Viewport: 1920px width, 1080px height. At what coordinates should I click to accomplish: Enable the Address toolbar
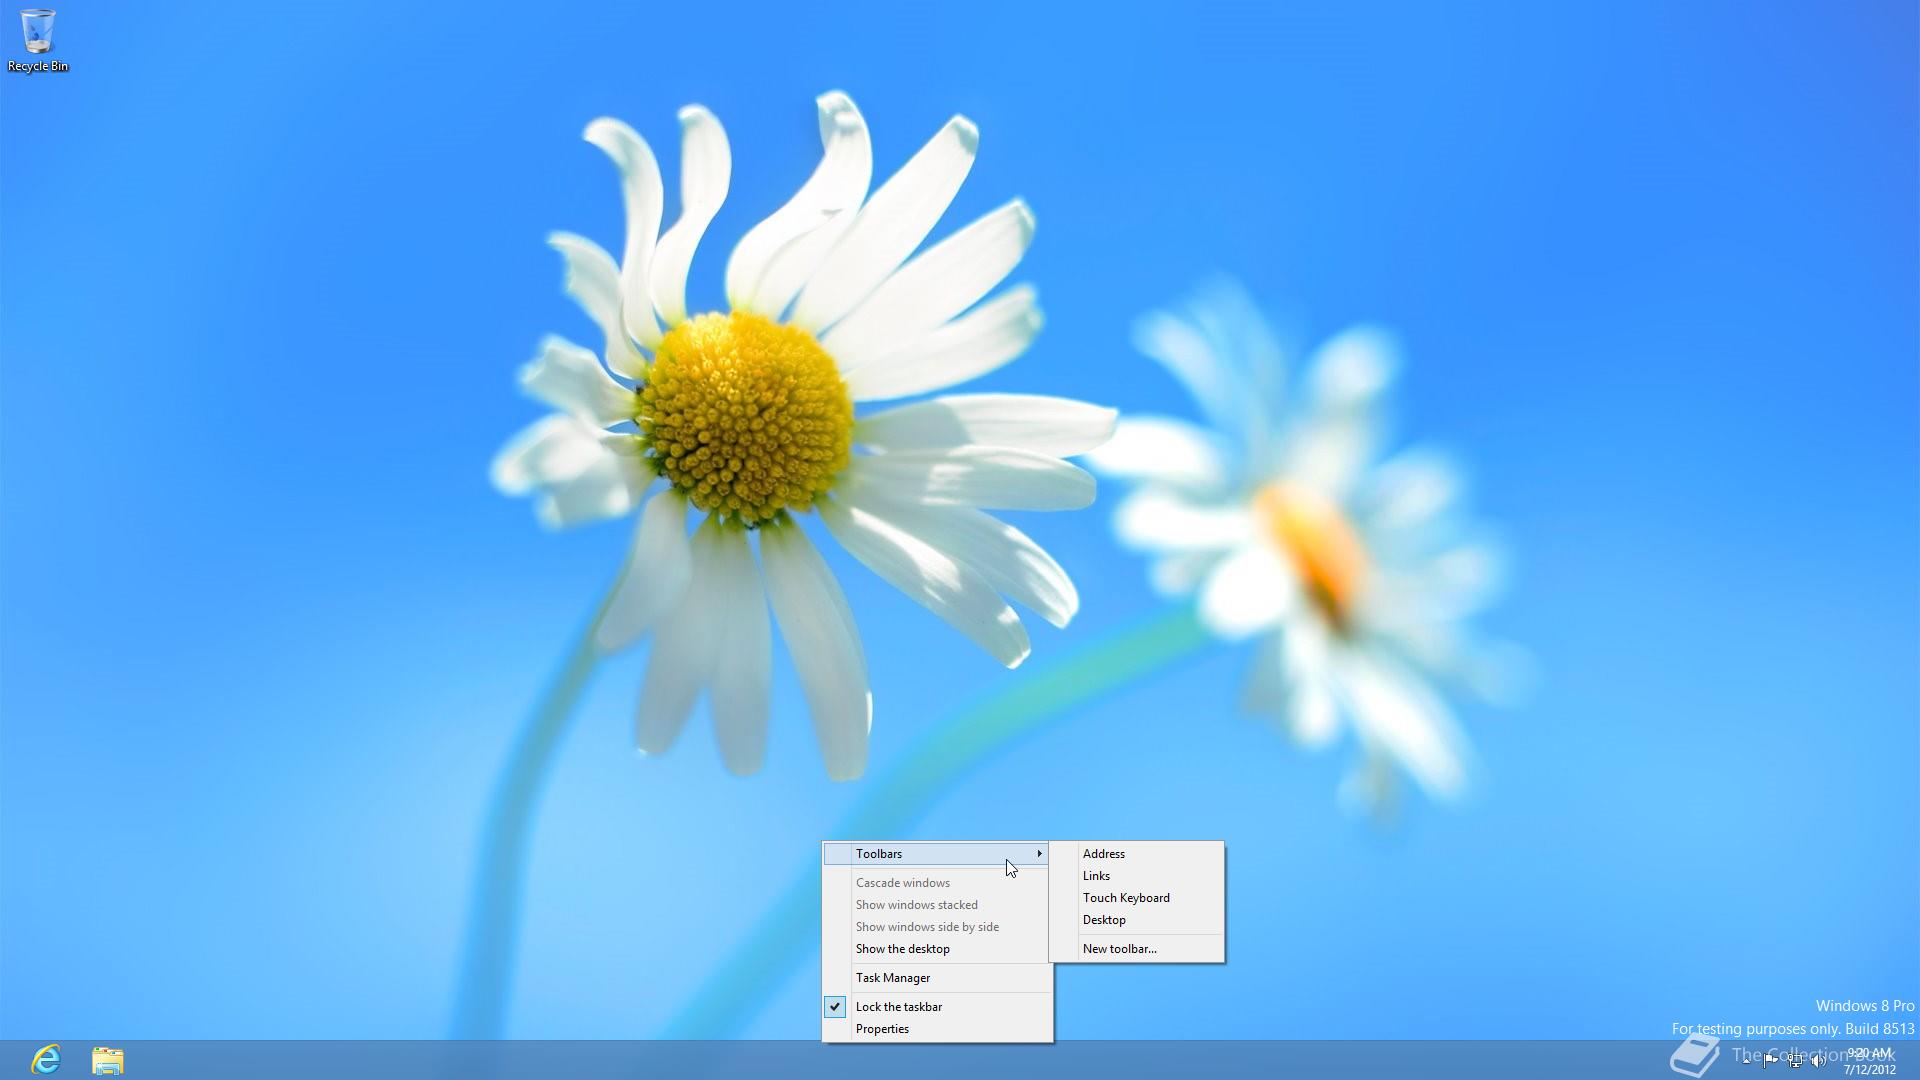pyautogui.click(x=1137, y=854)
